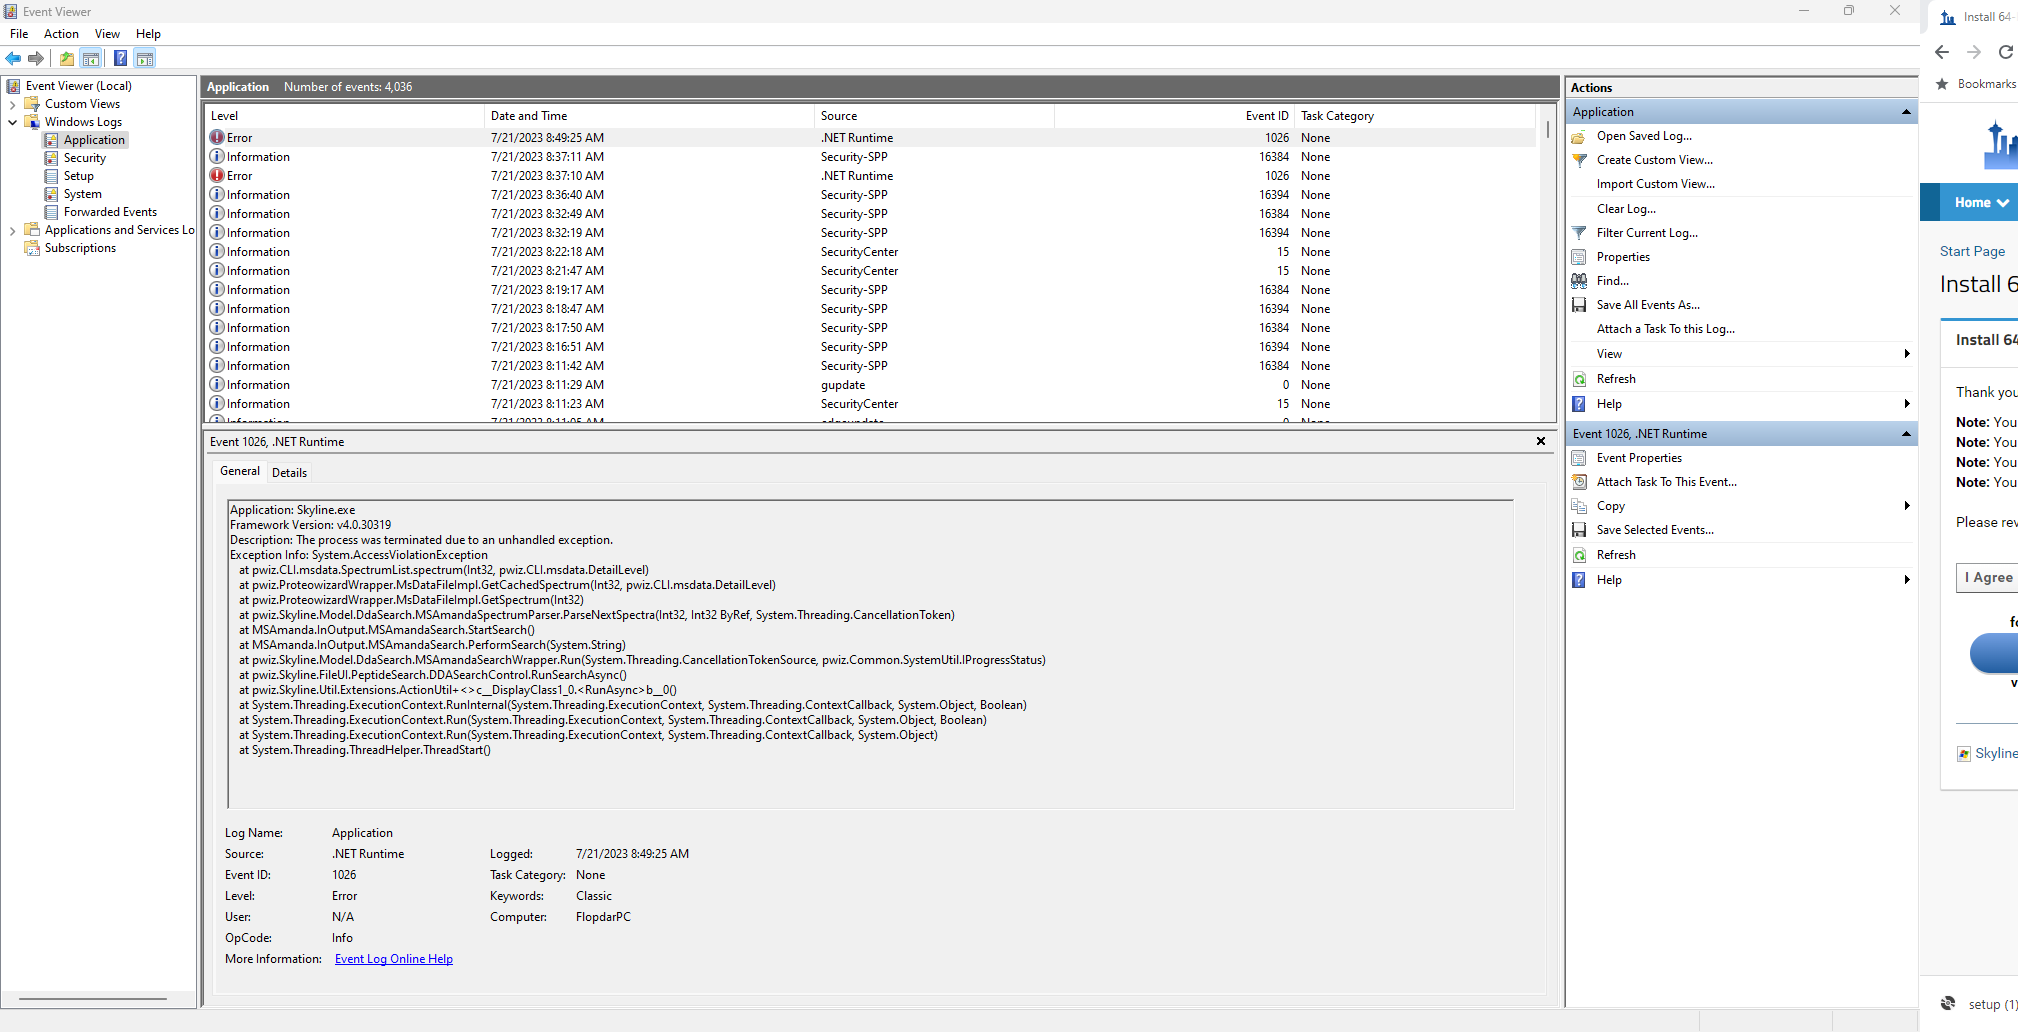Screen dimensions: 2018x1032
Task: Click Clear Log in the Actions pane
Action: click(x=1626, y=209)
